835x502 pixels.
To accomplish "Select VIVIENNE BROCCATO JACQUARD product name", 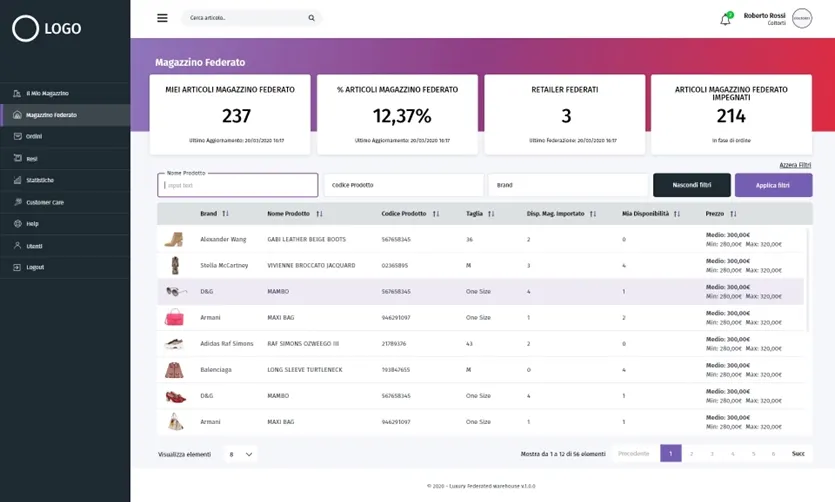I will tap(311, 265).
